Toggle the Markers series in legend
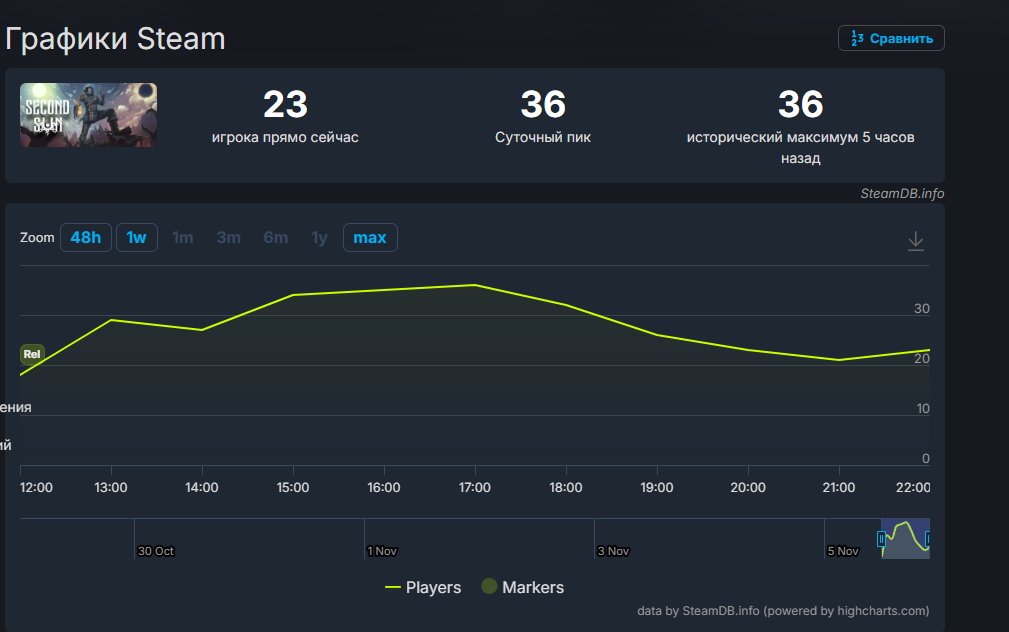Image resolution: width=1009 pixels, height=632 pixels. 523,587
